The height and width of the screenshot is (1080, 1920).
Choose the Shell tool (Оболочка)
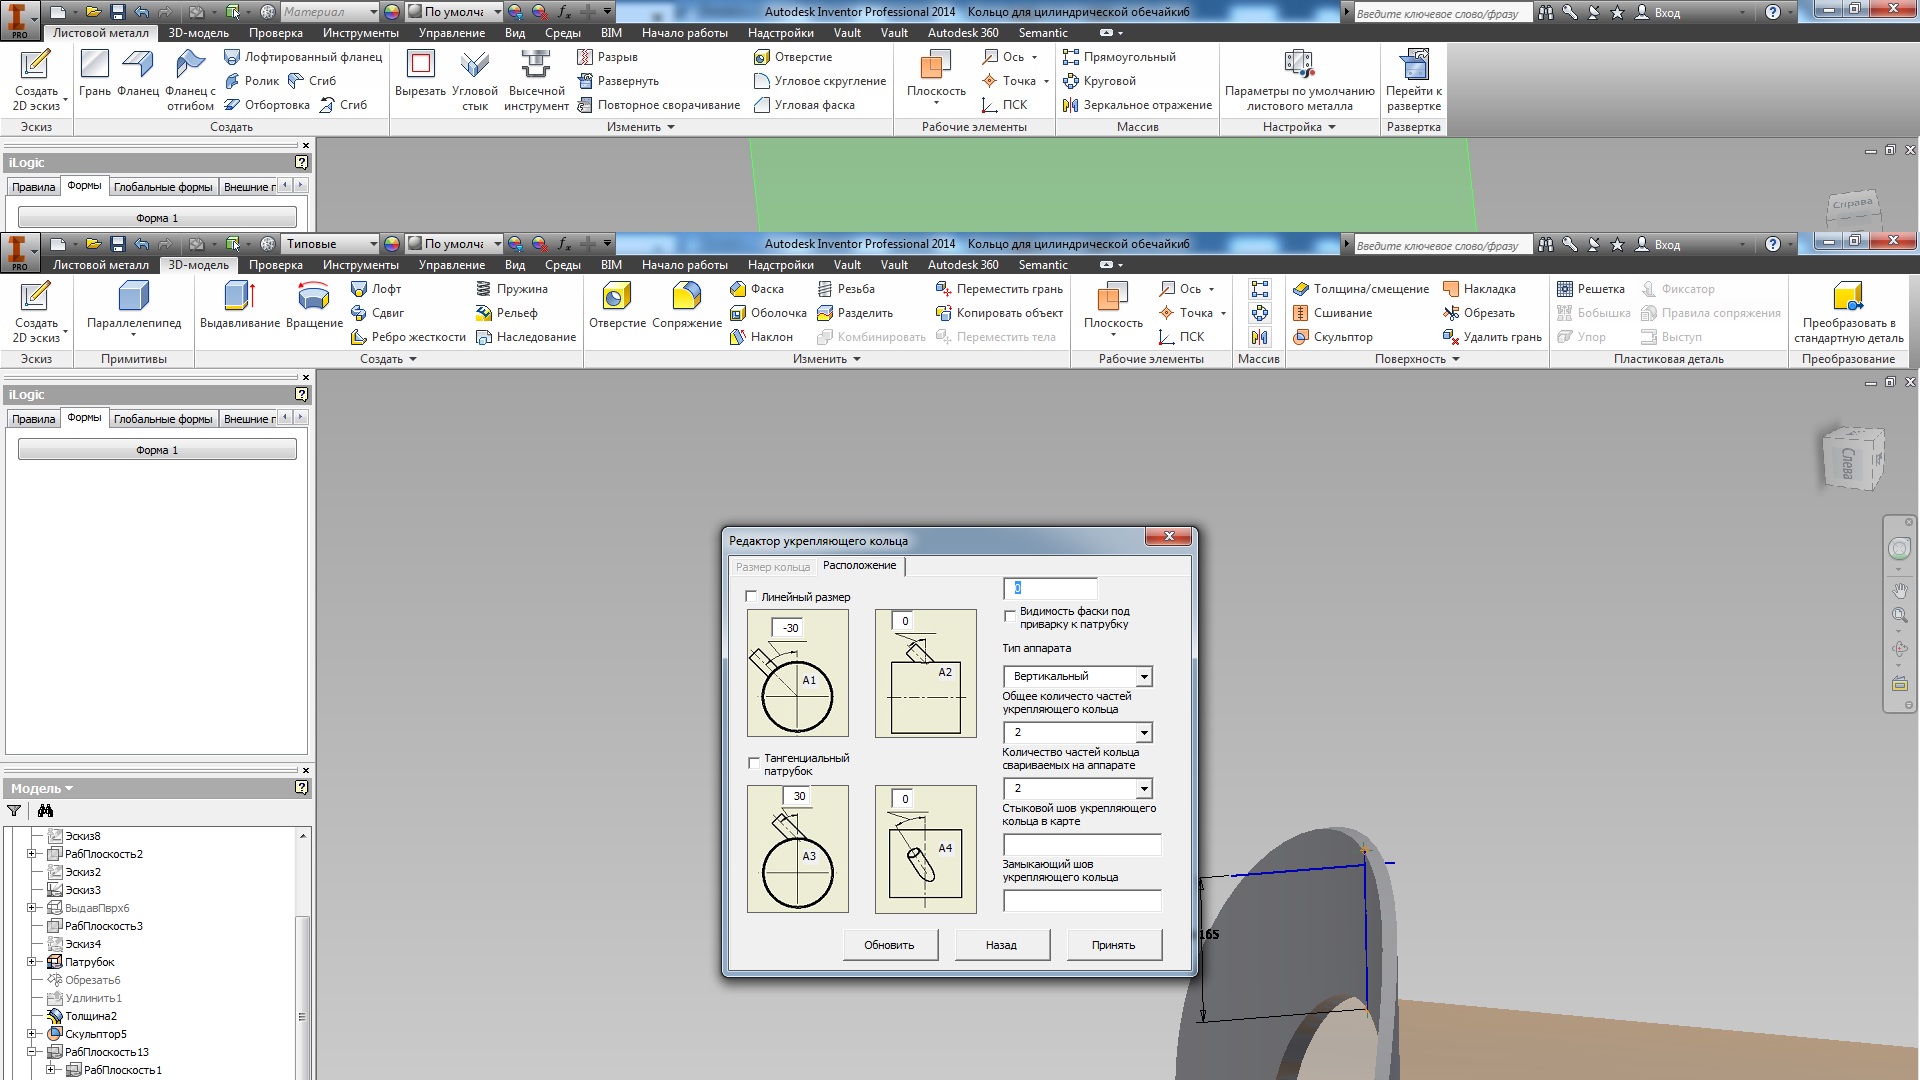[x=768, y=313]
